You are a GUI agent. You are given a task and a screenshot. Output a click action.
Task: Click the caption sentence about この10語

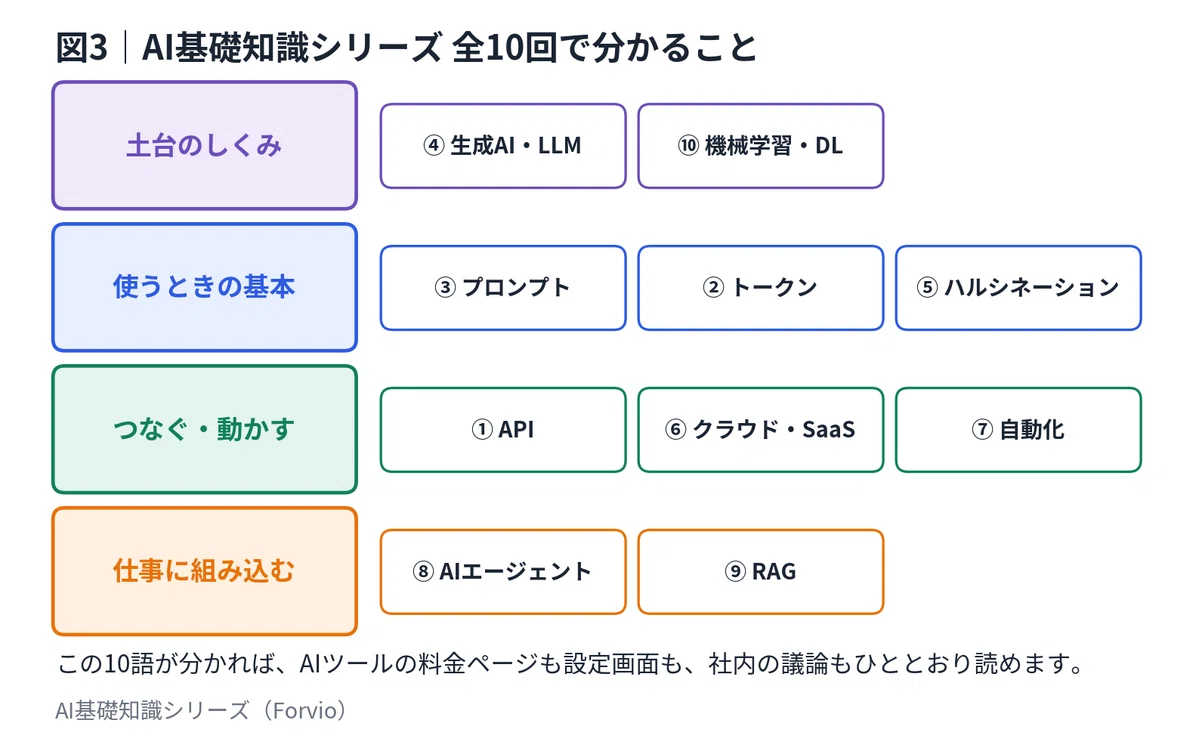click(x=570, y=665)
